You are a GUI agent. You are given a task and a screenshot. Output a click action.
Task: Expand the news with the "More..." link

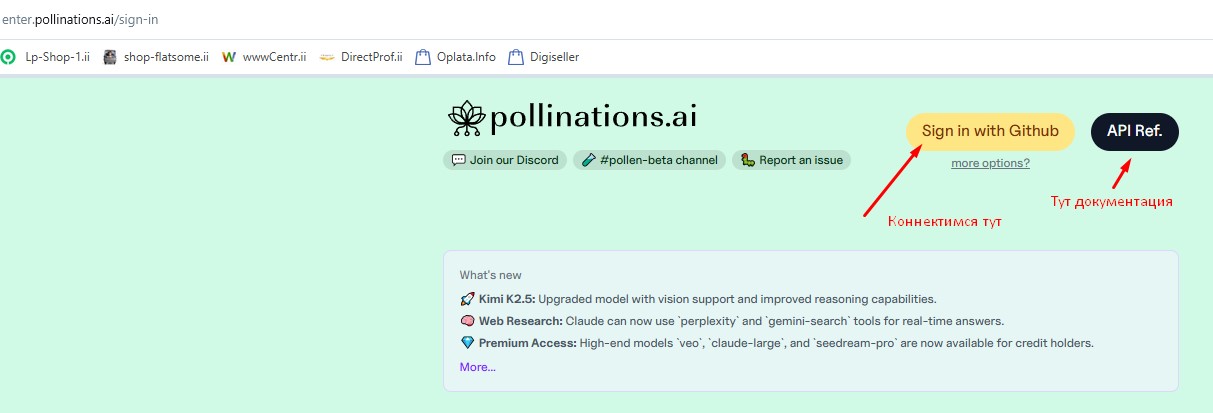[x=477, y=367]
